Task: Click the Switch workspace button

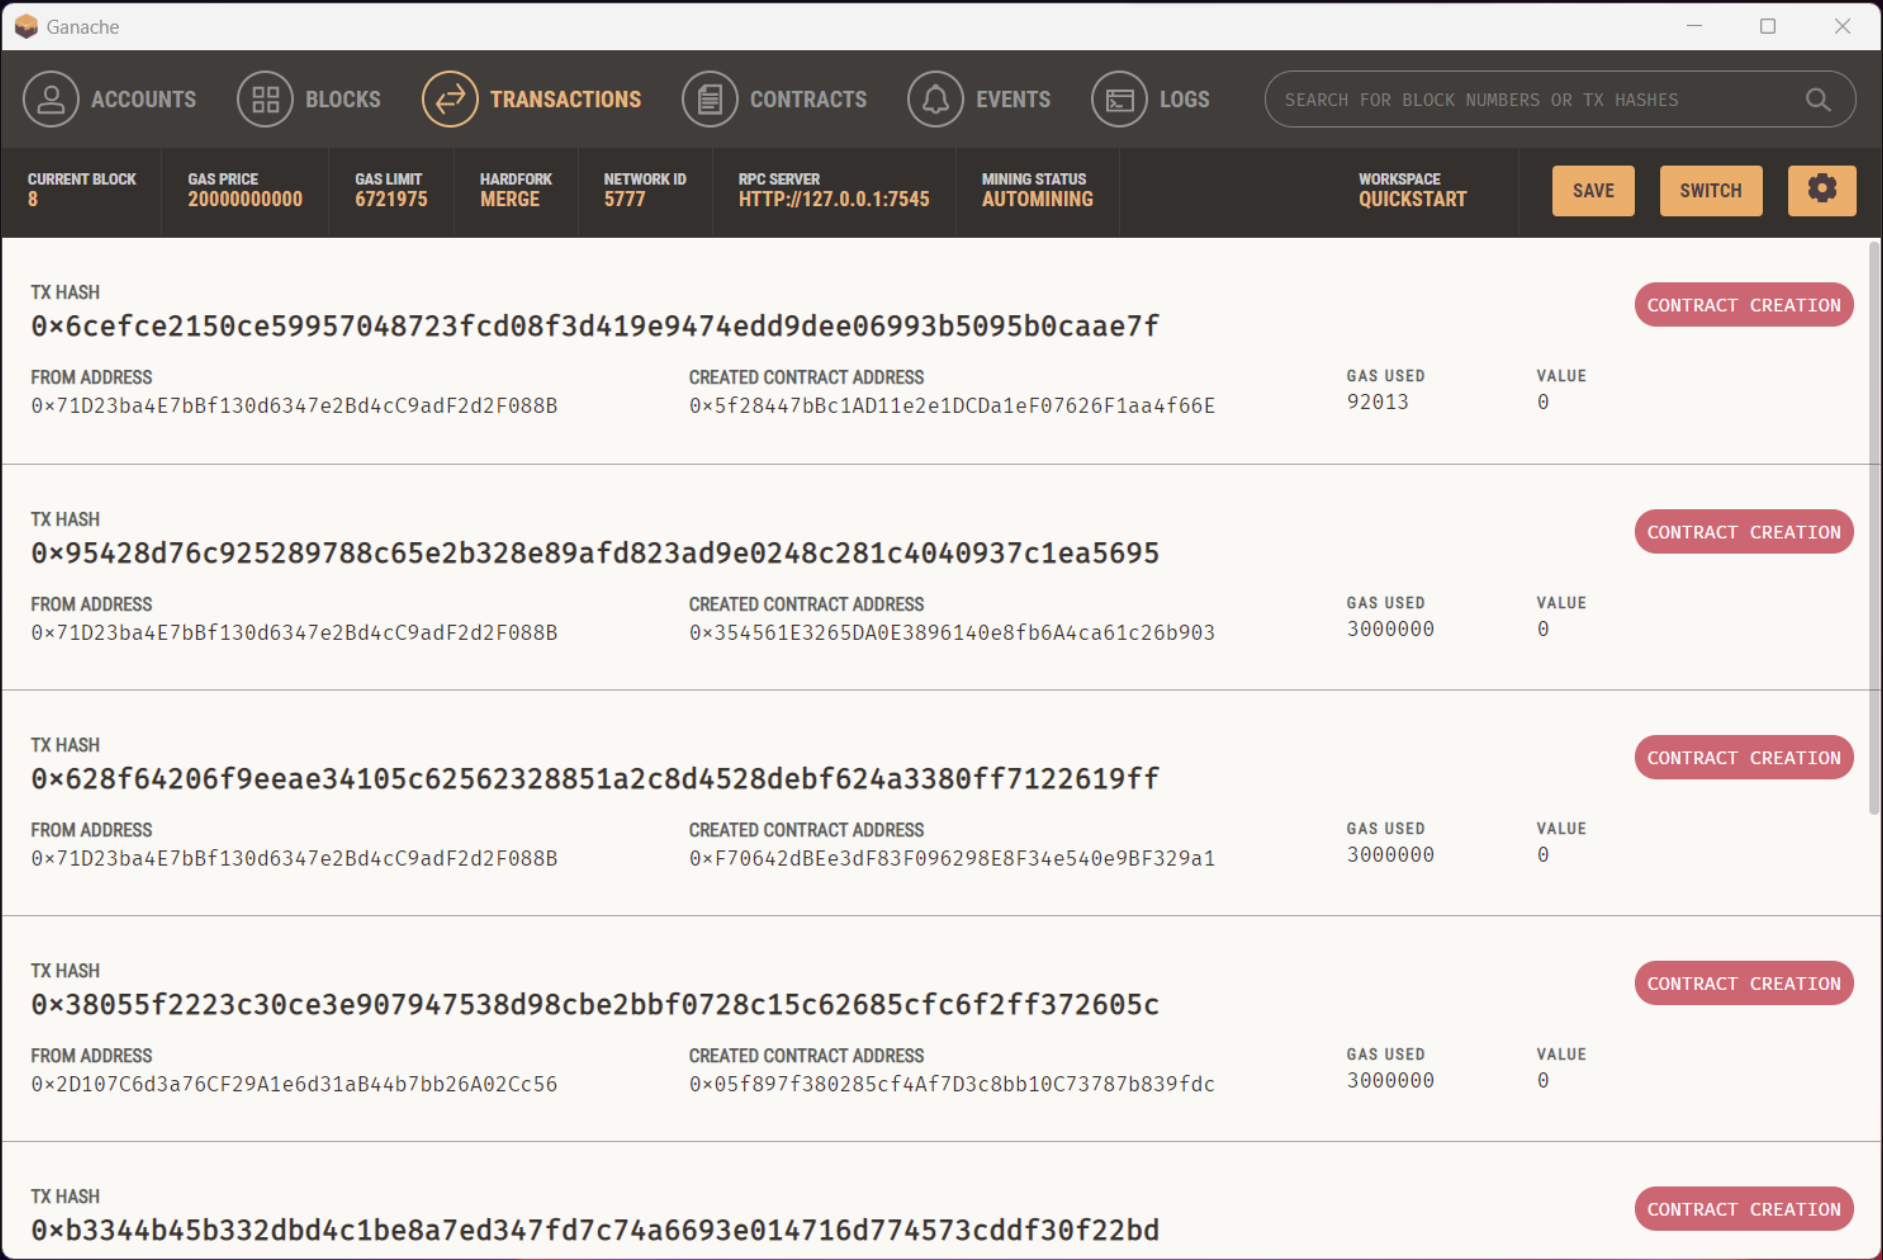Action: (x=1710, y=190)
